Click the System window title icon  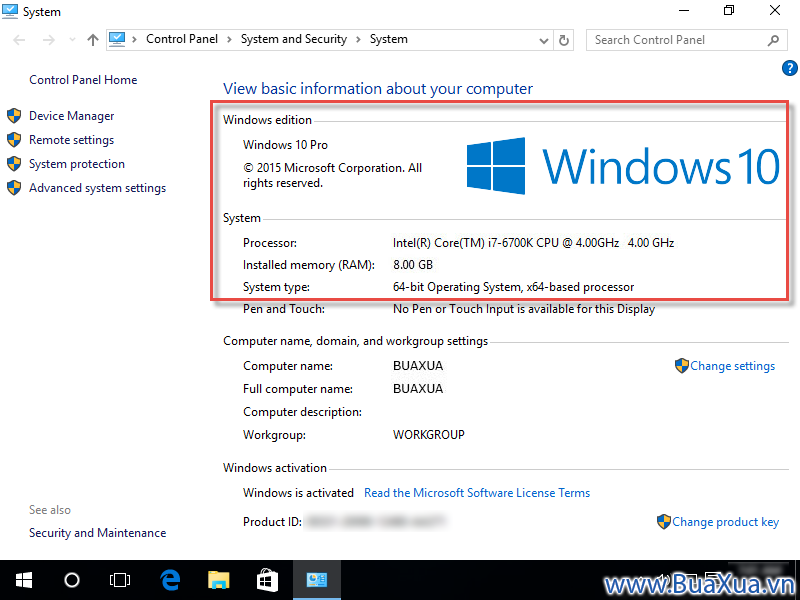tap(10, 11)
